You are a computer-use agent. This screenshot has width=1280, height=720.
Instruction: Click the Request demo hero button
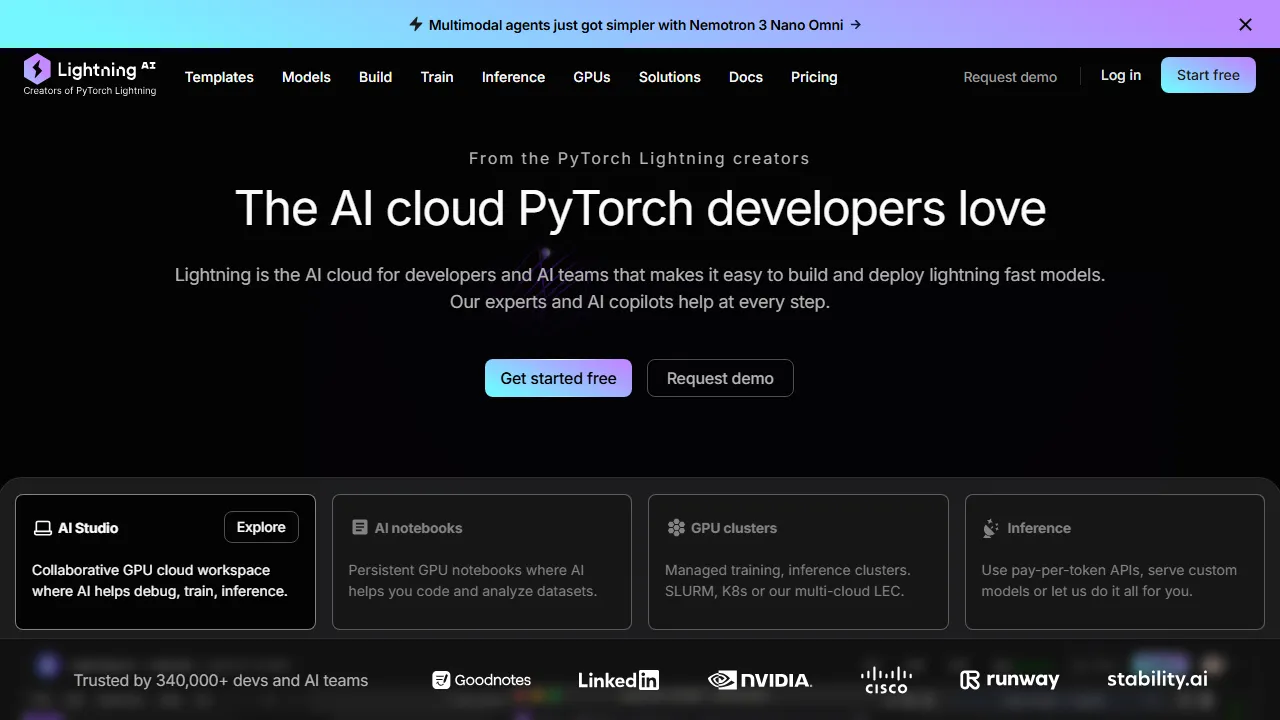[720, 378]
